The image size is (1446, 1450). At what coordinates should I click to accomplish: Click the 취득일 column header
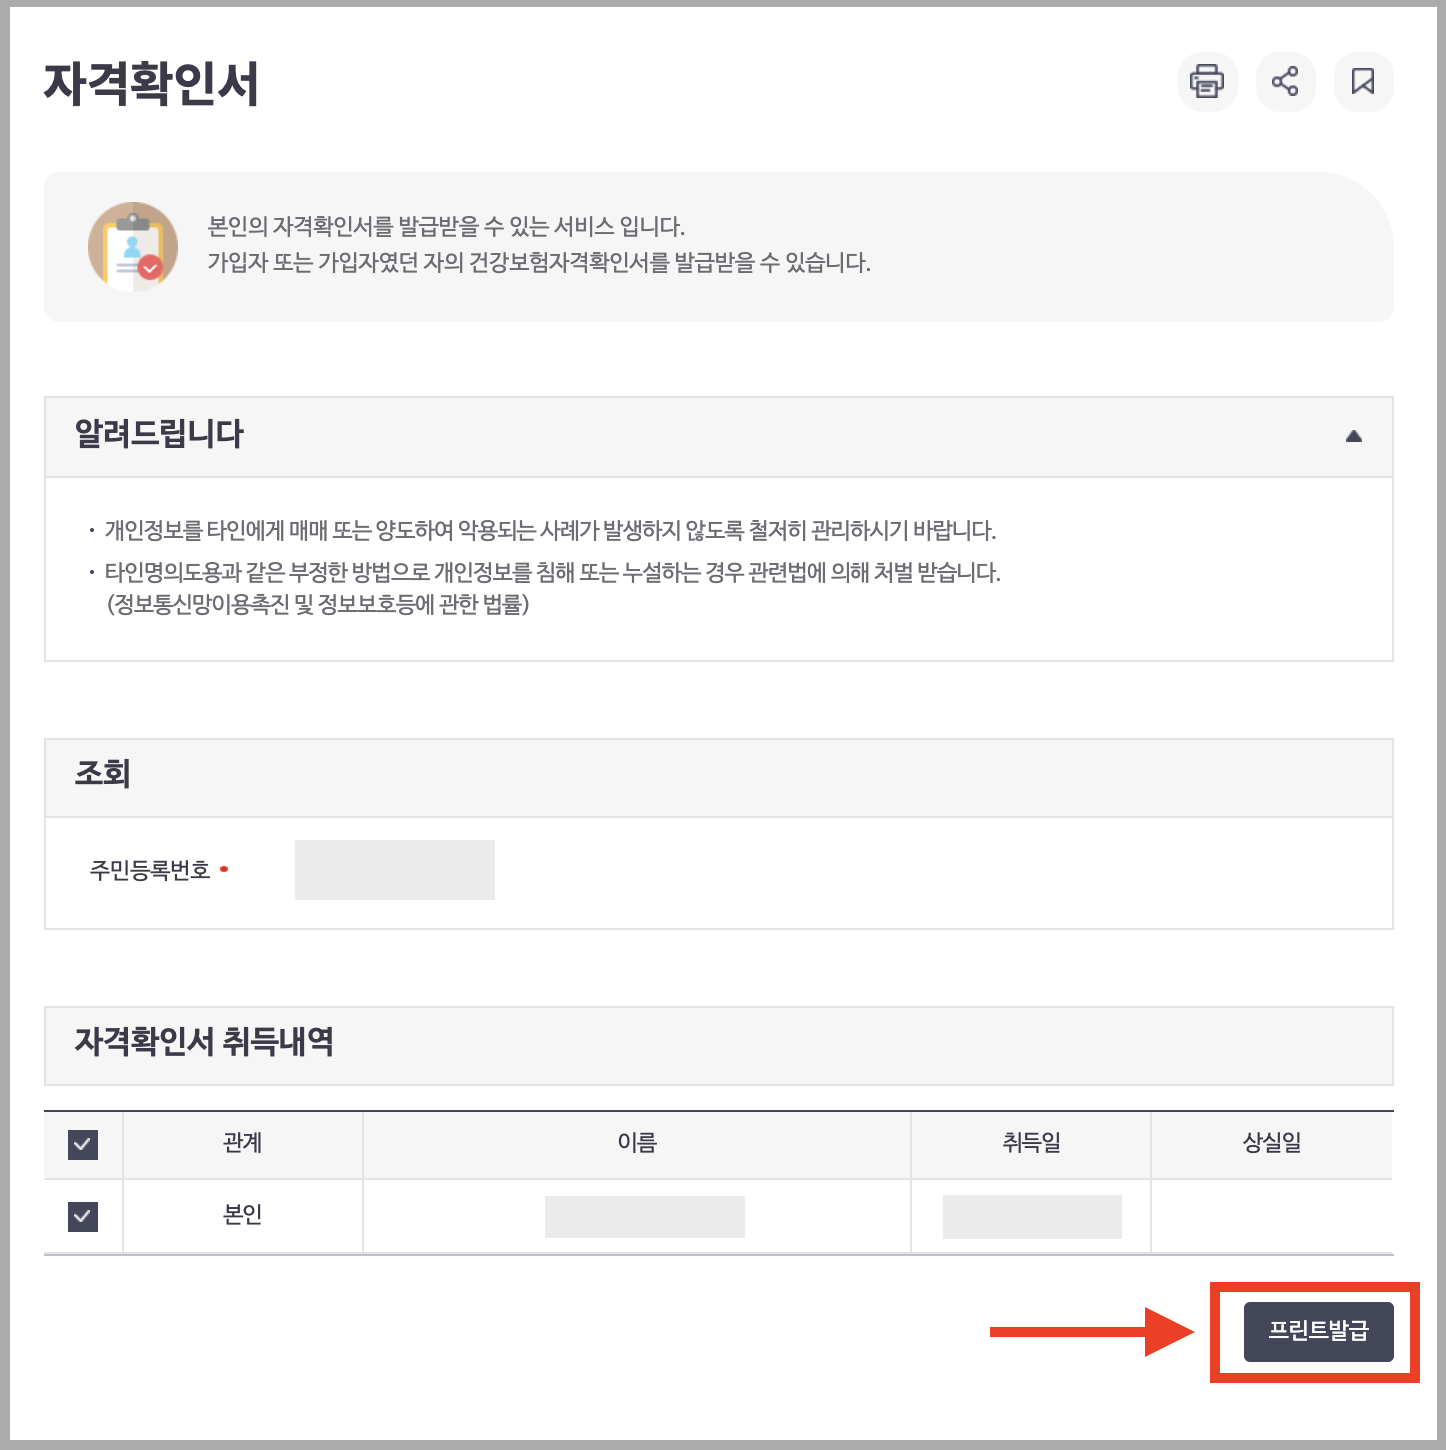coord(1031,1143)
